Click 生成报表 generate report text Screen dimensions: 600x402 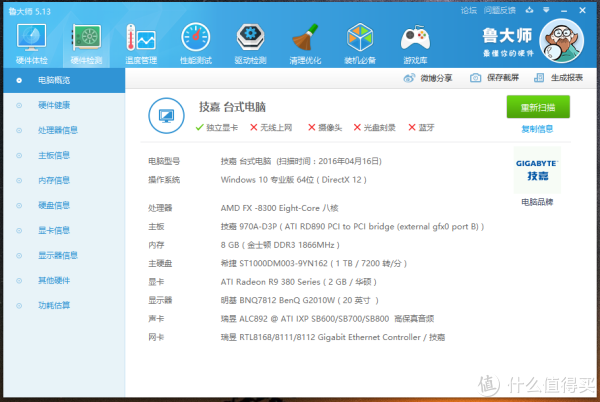[567, 78]
